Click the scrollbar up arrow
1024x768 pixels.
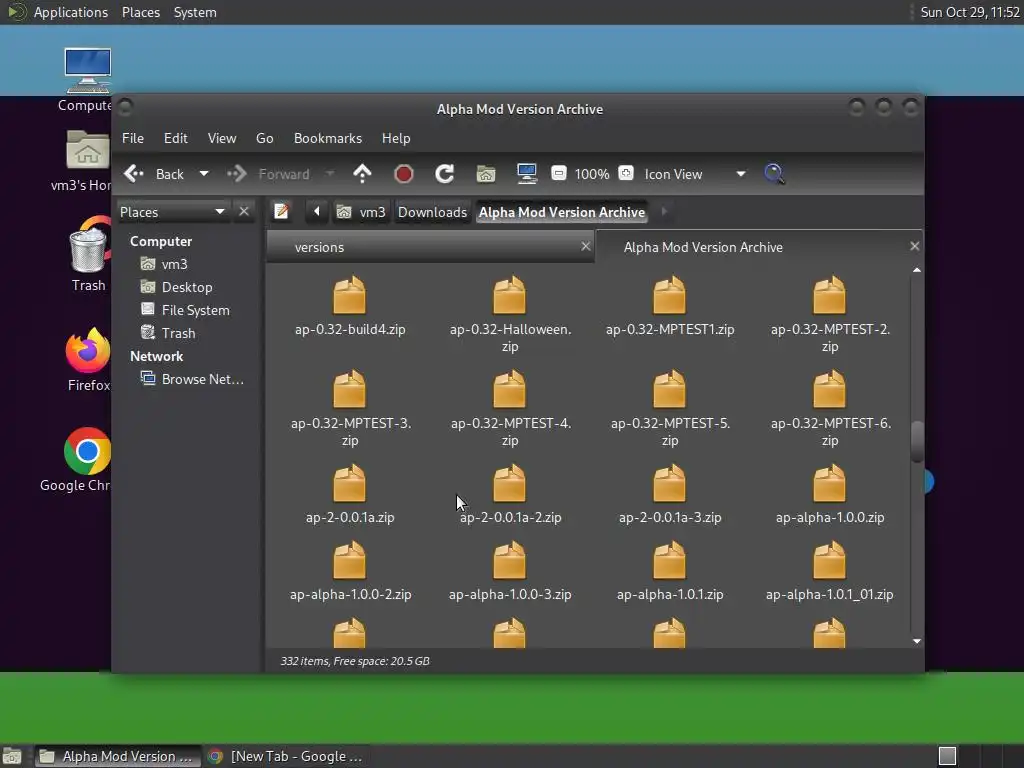tap(917, 270)
